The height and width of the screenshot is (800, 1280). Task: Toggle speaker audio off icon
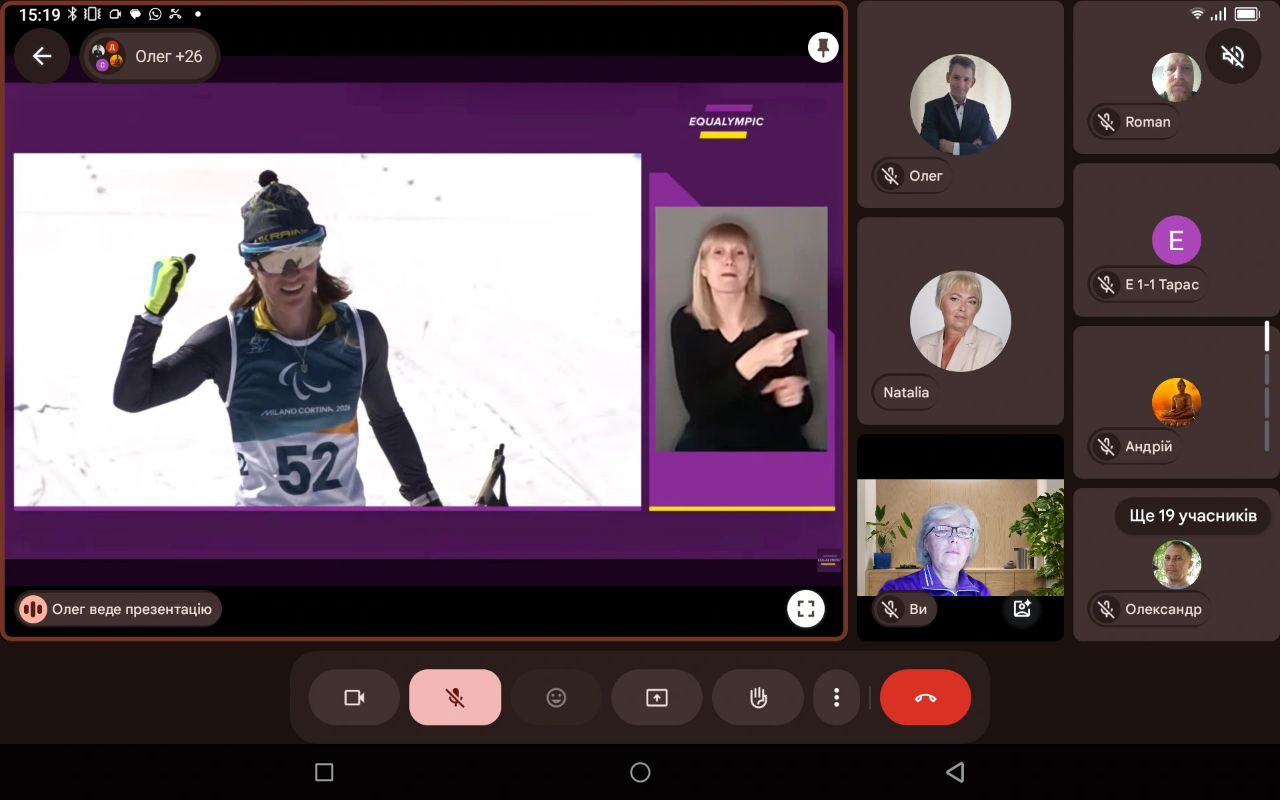[1233, 56]
